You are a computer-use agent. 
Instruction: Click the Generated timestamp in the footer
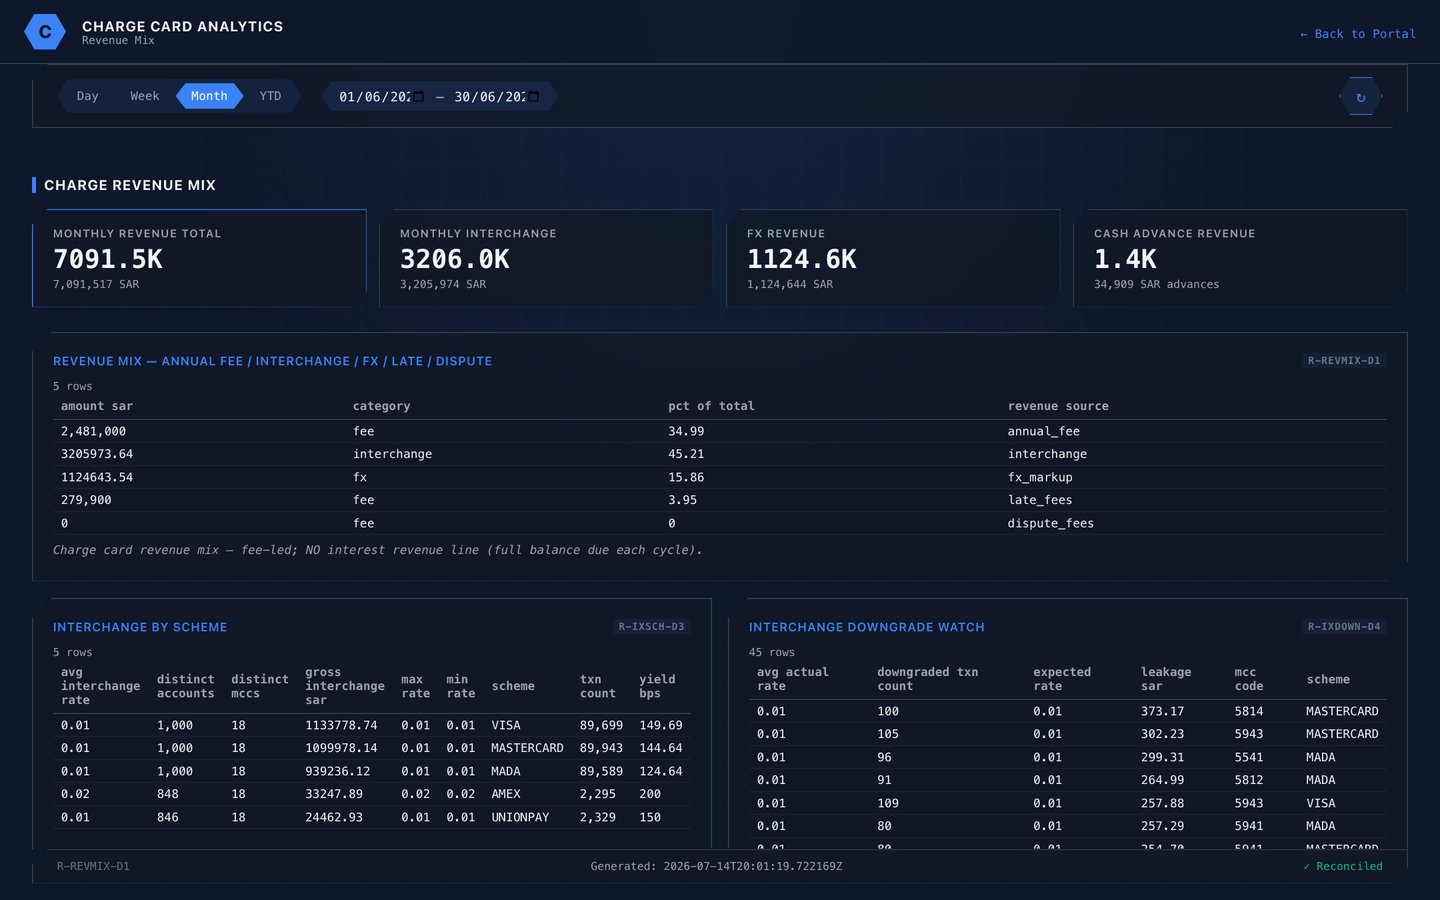click(716, 866)
